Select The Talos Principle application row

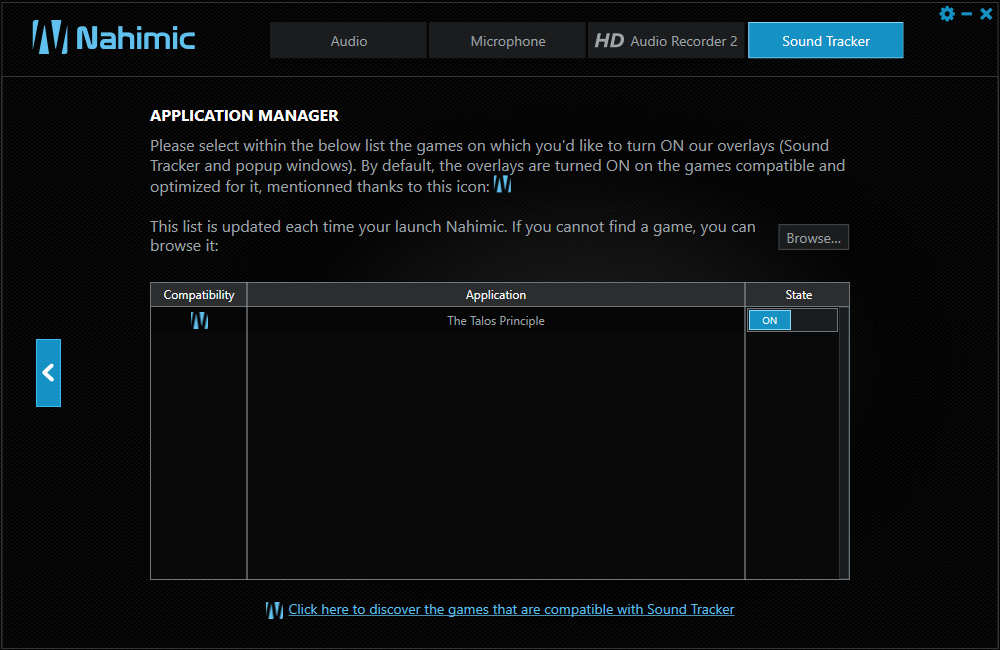[x=495, y=320]
